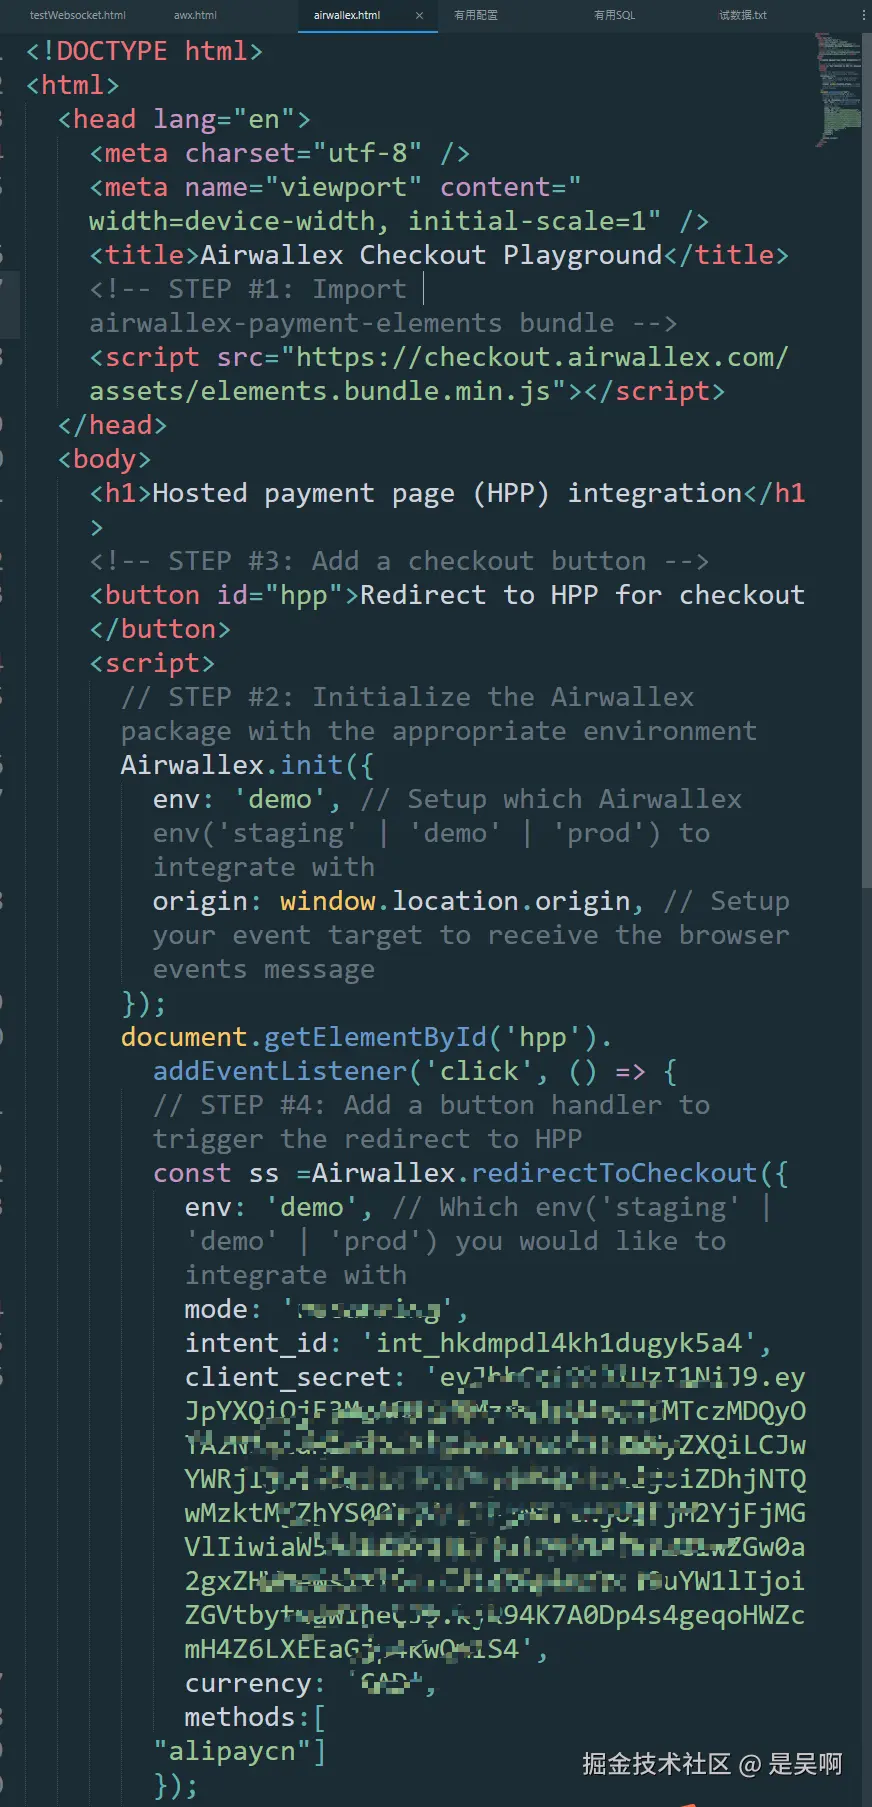Click the 'events message' comment line
The height and width of the screenshot is (1807, 872).
coord(263,969)
